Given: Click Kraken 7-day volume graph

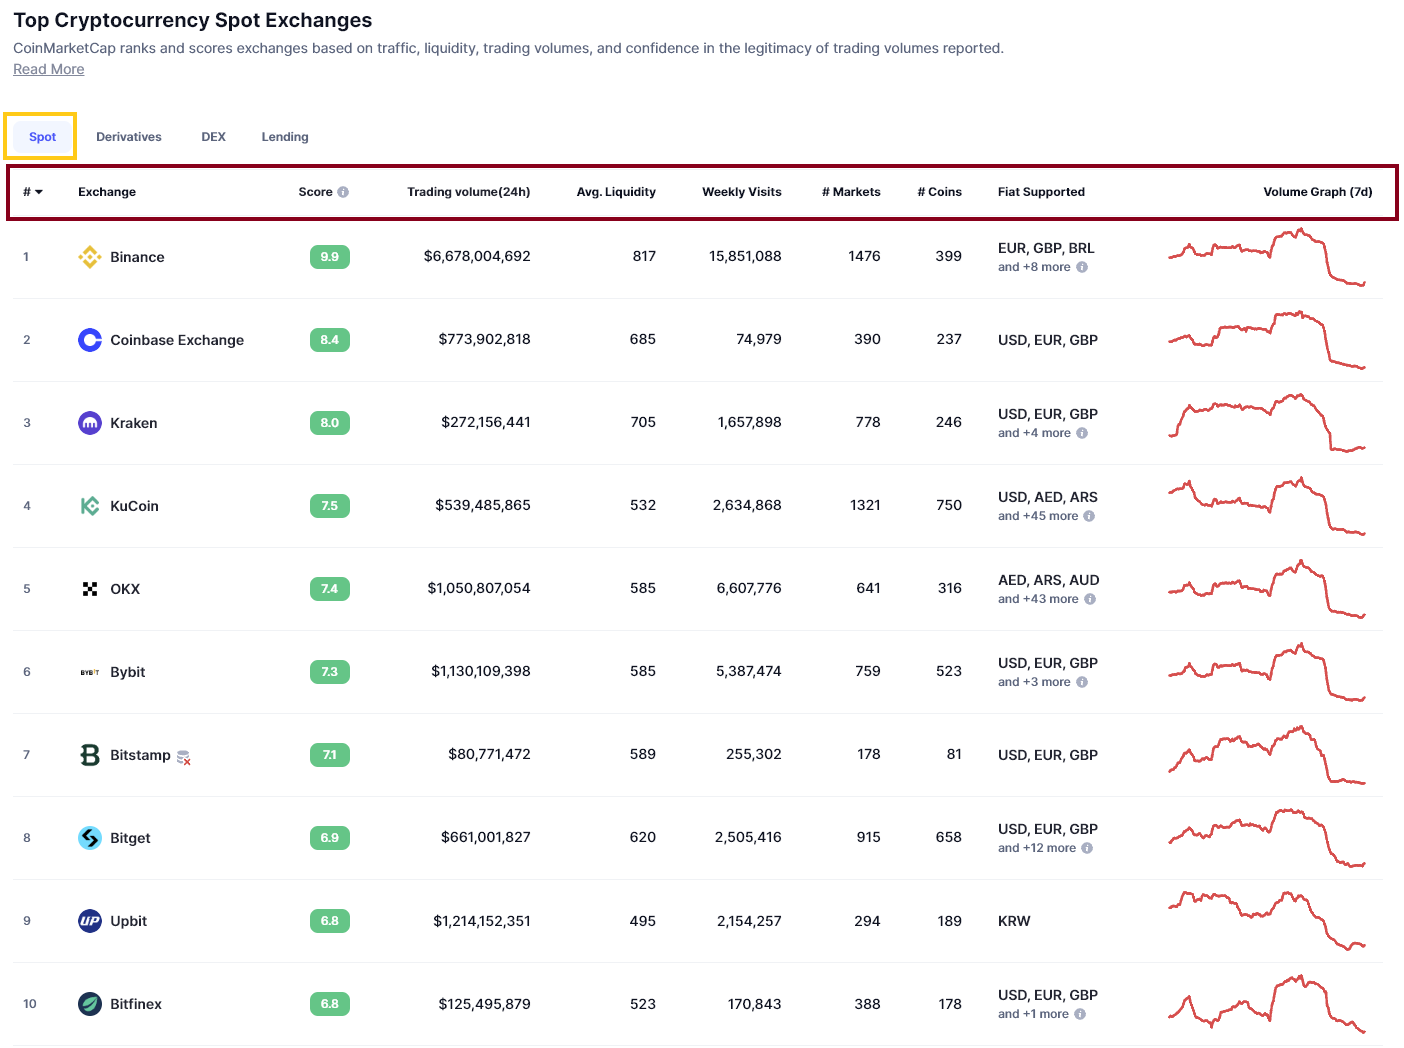Looking at the screenshot, I should 1267,423.
